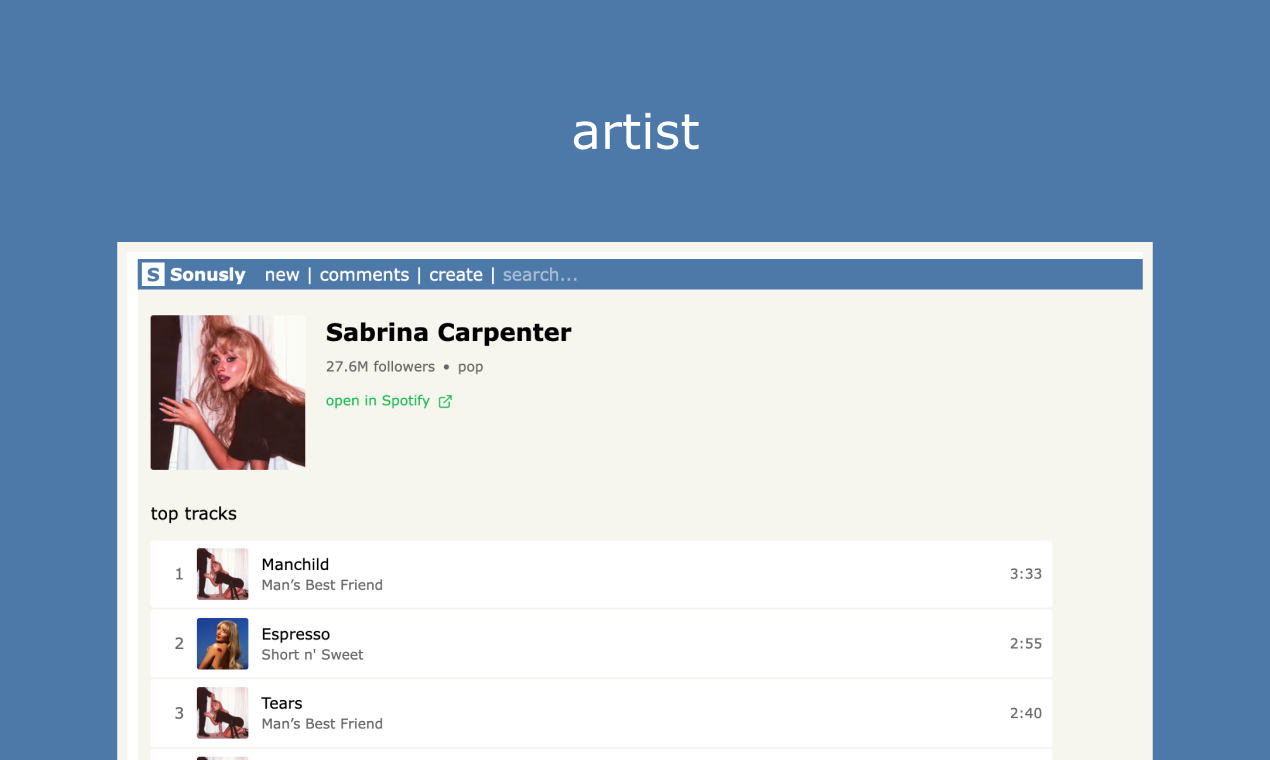Click the Espresso album cover thumbnail
The width and height of the screenshot is (1270, 760).
(222, 643)
